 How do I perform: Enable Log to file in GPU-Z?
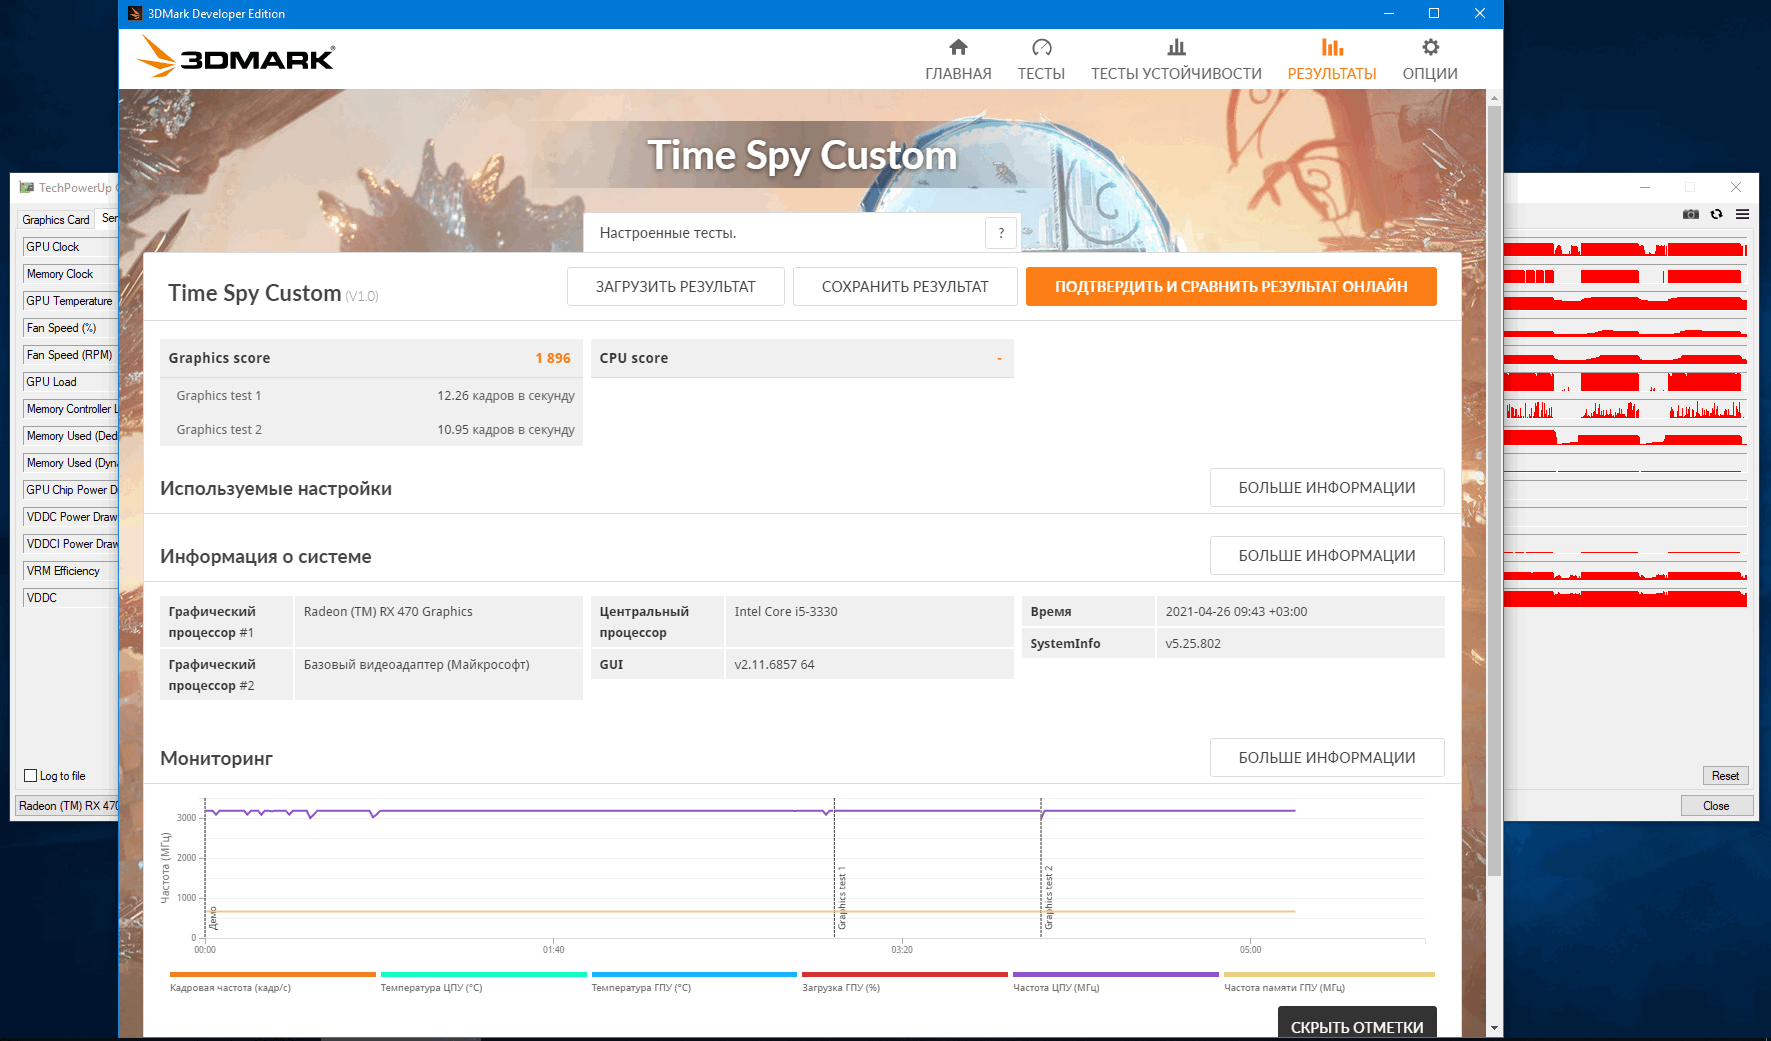(30, 776)
